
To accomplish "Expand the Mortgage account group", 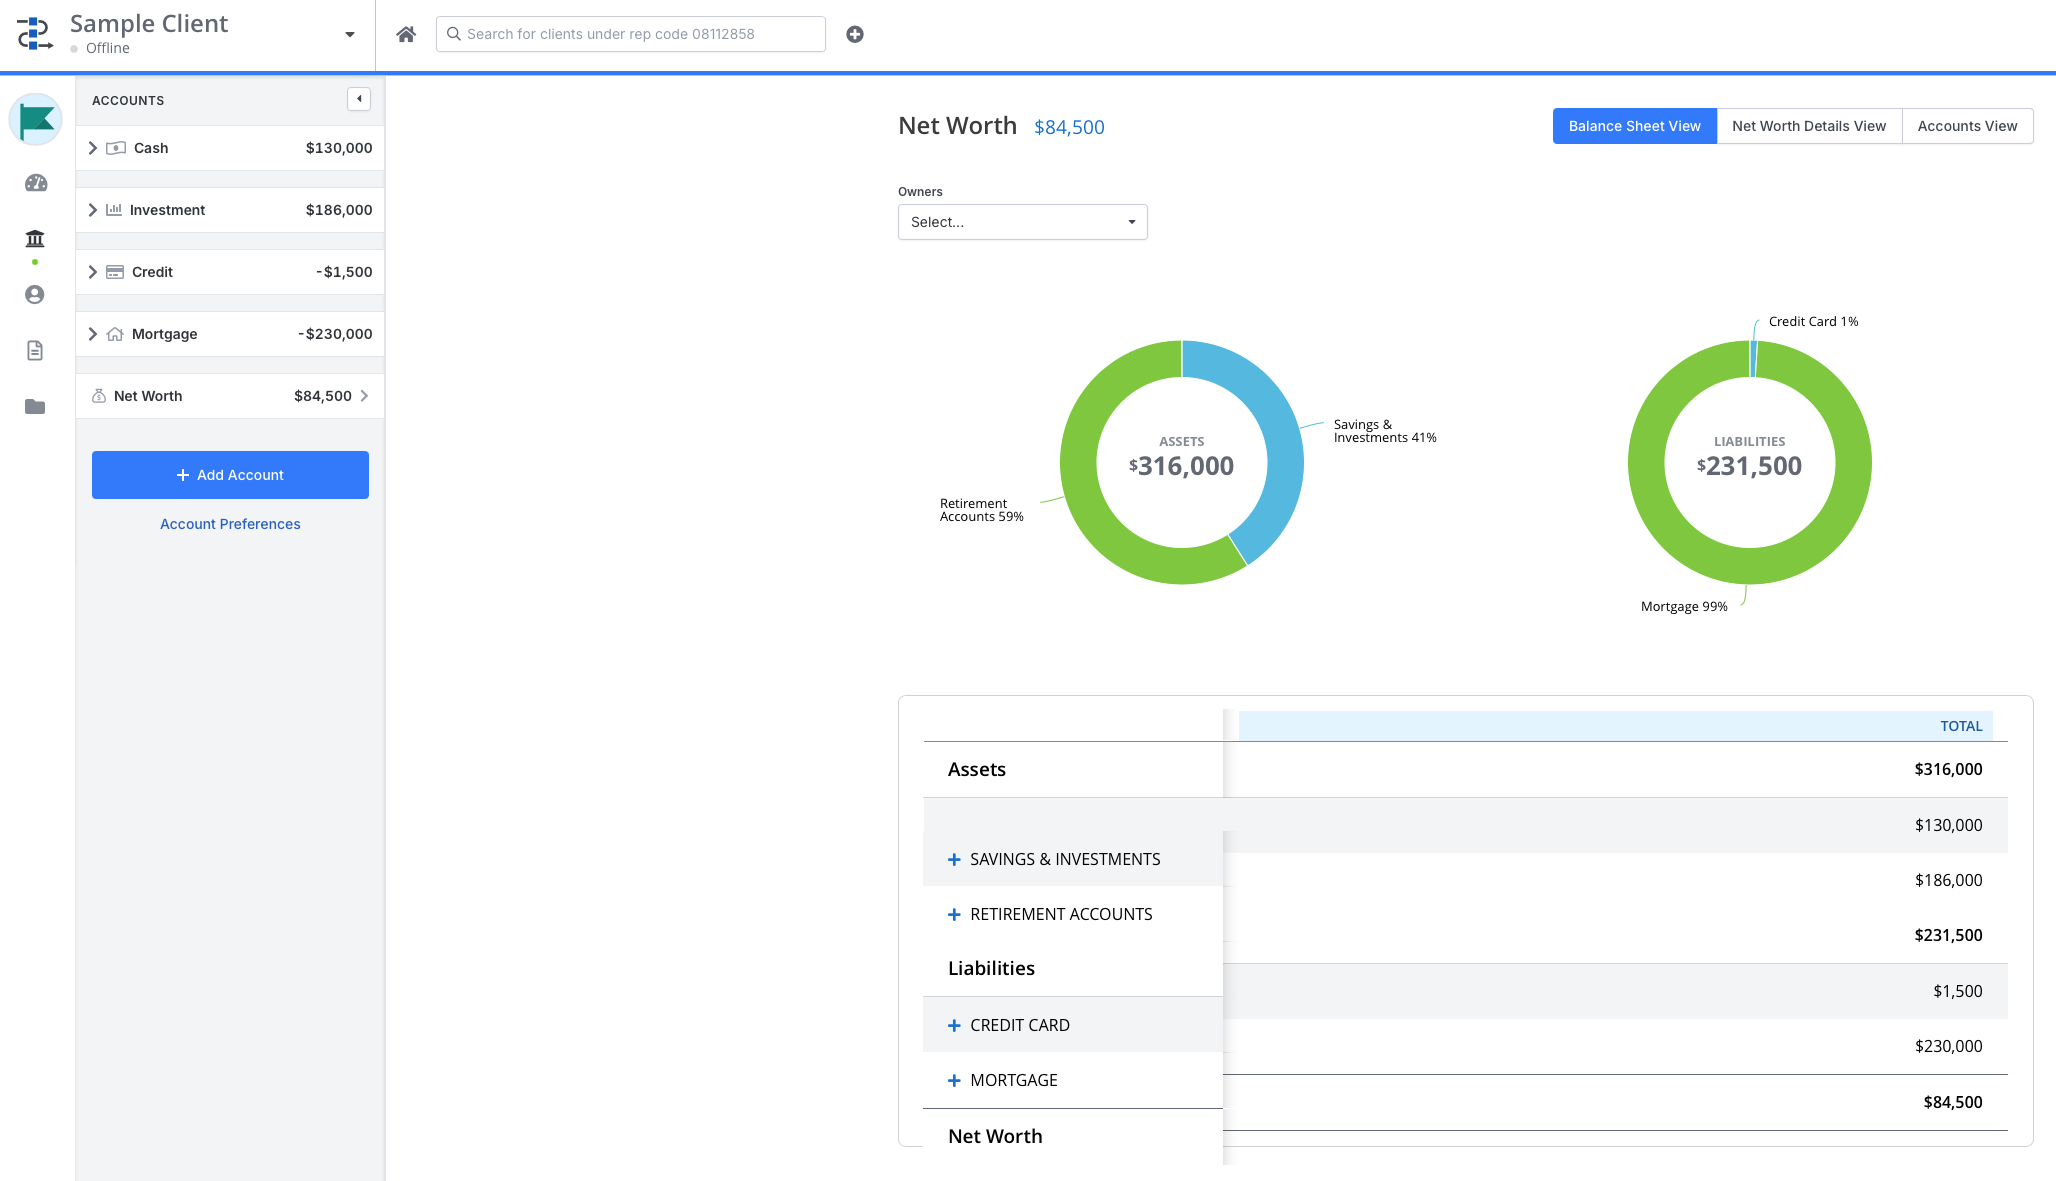I will 93,334.
